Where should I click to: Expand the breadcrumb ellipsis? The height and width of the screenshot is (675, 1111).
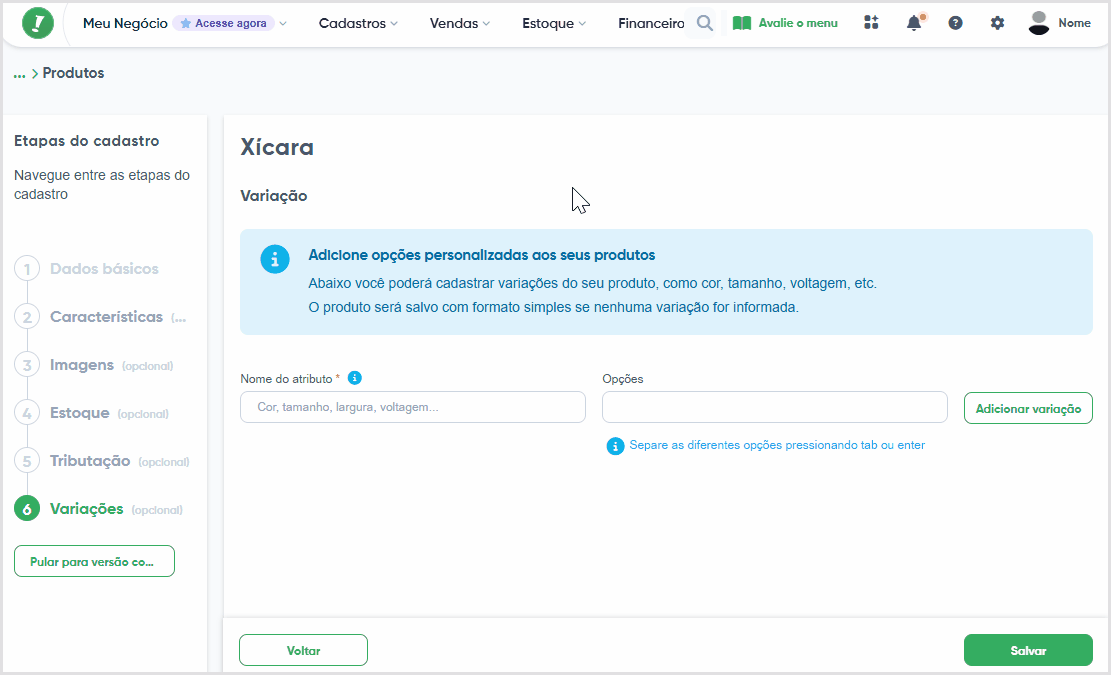pos(19,74)
